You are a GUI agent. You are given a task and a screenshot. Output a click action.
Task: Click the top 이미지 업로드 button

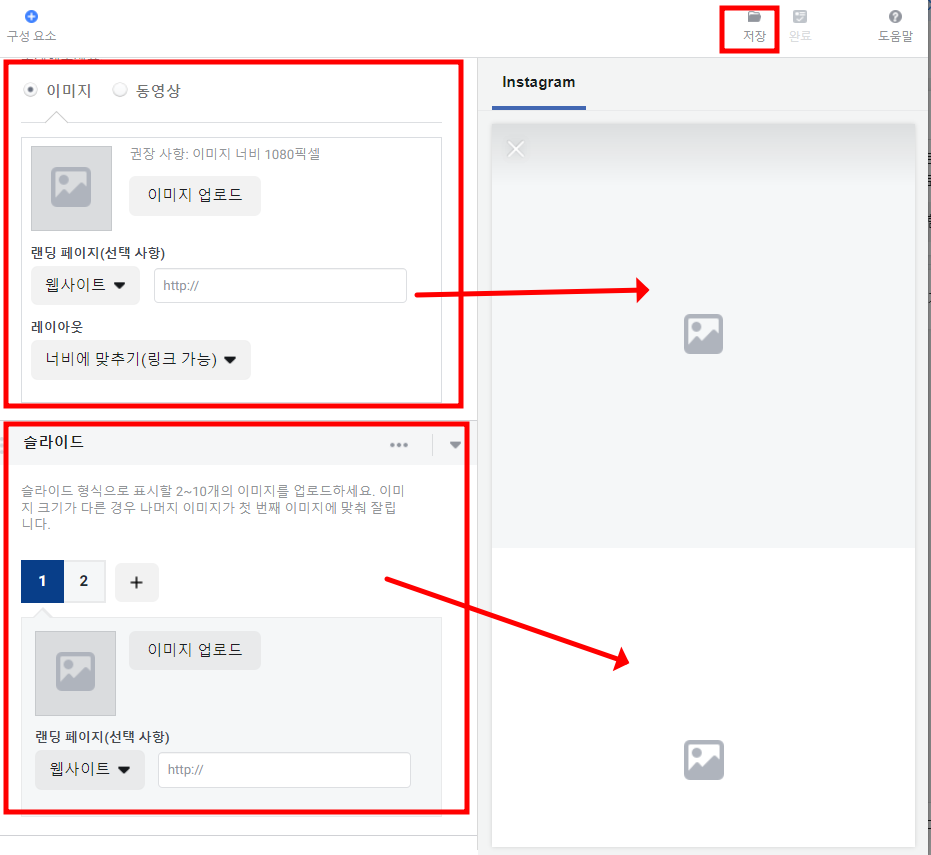195,195
